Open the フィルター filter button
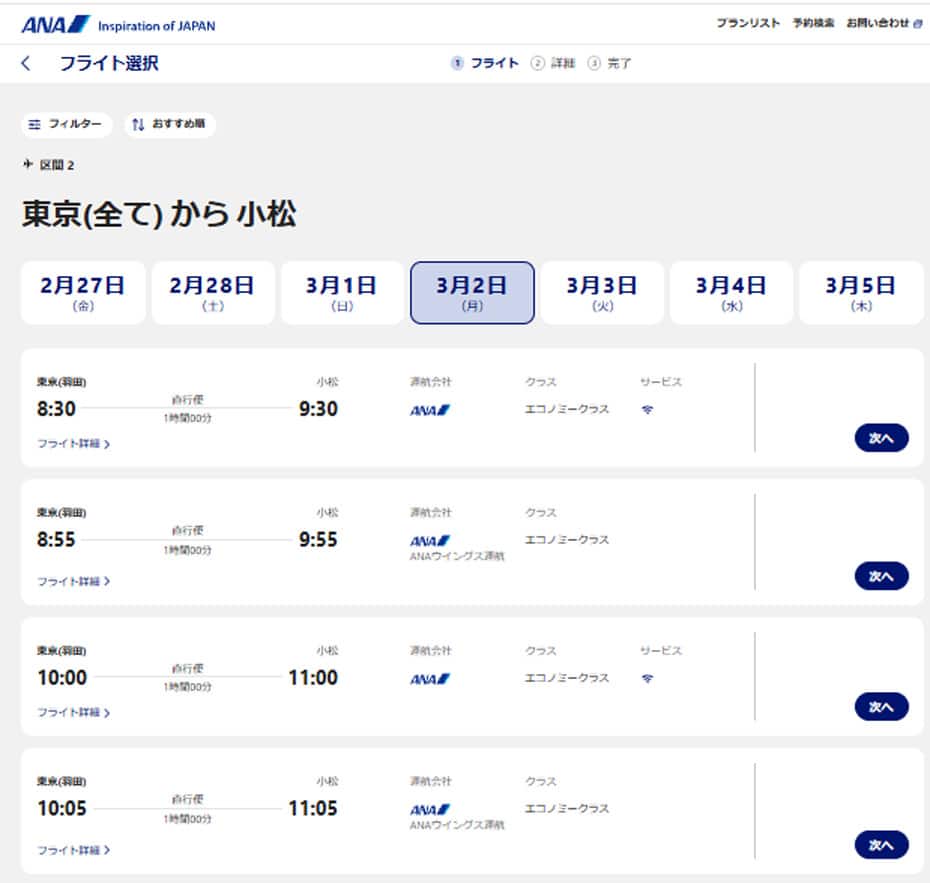The width and height of the screenshot is (930, 883). [x=66, y=125]
